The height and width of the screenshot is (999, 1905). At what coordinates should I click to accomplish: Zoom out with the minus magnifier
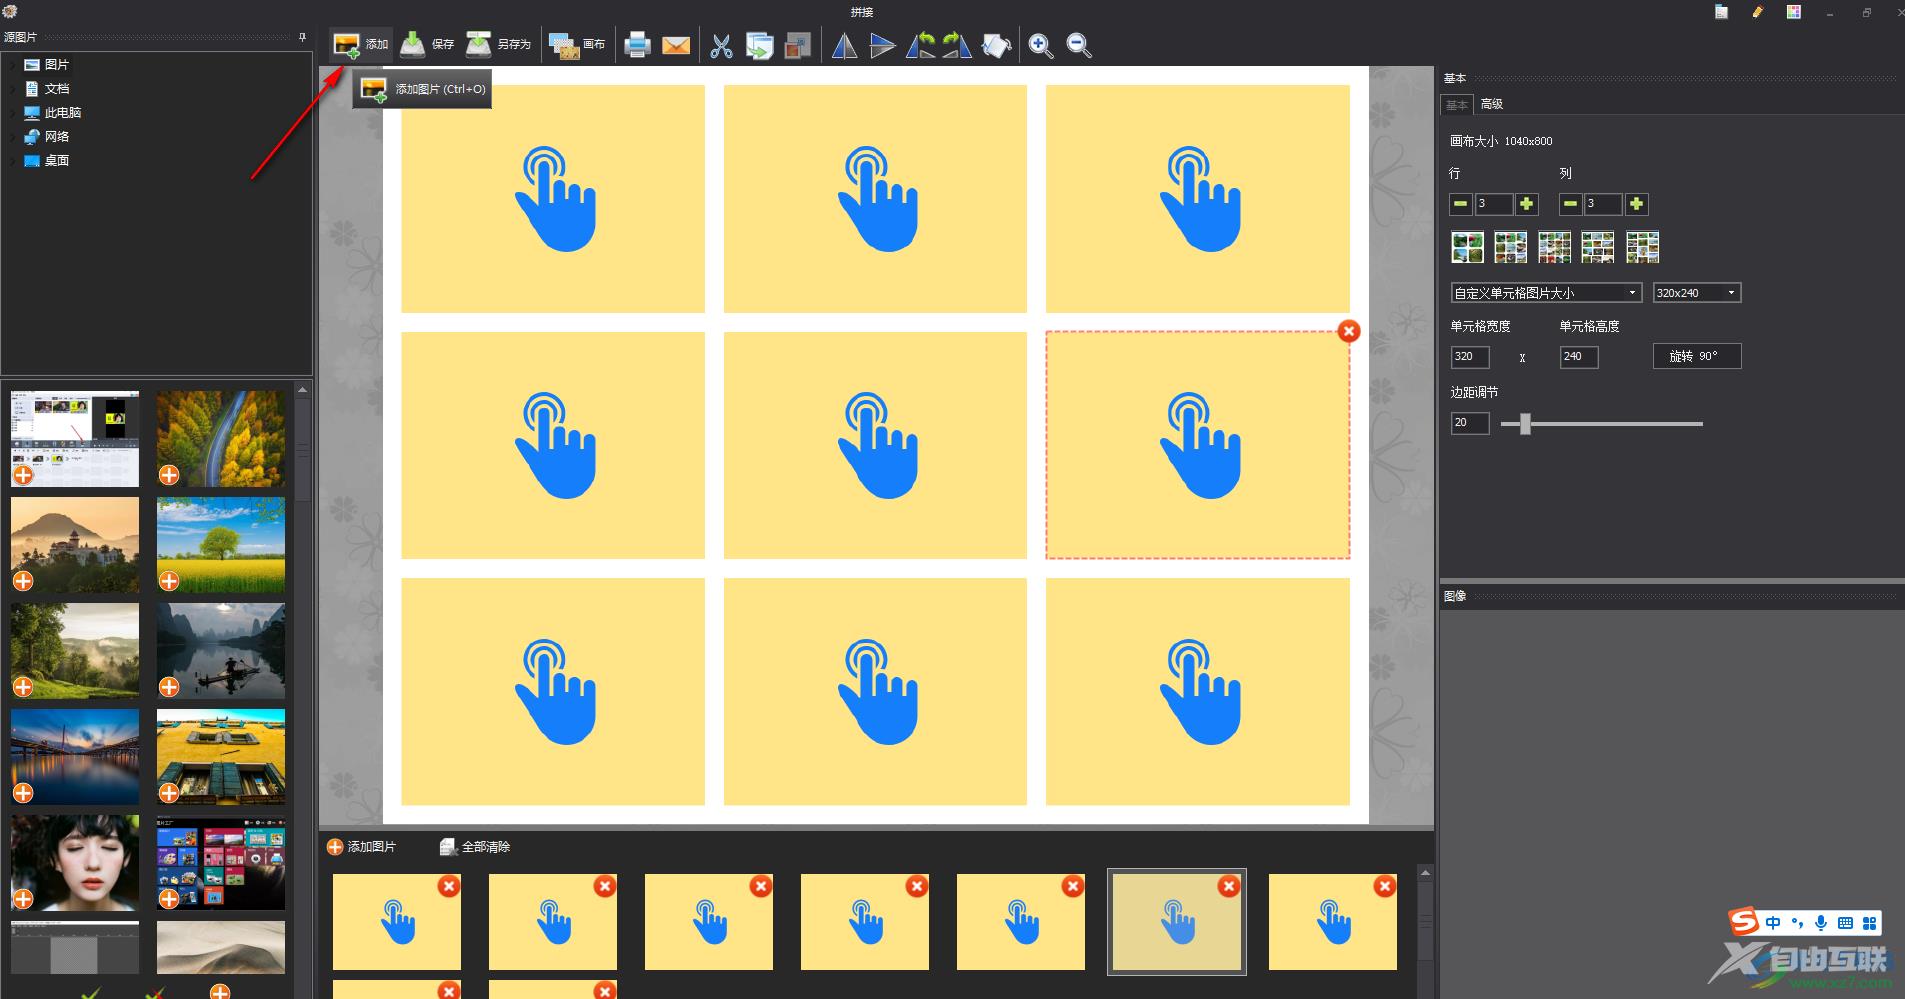click(x=1079, y=46)
